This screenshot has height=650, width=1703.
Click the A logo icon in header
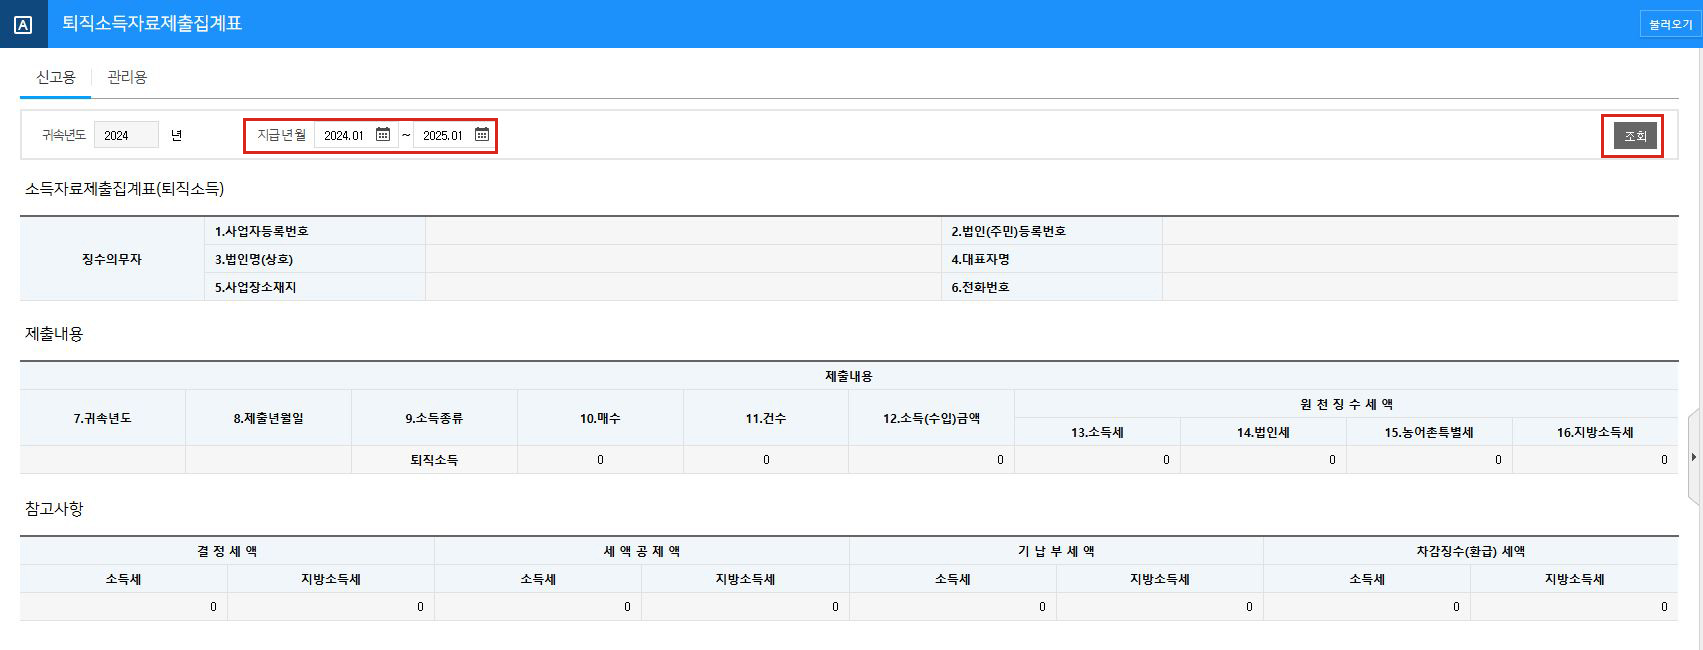point(23,24)
